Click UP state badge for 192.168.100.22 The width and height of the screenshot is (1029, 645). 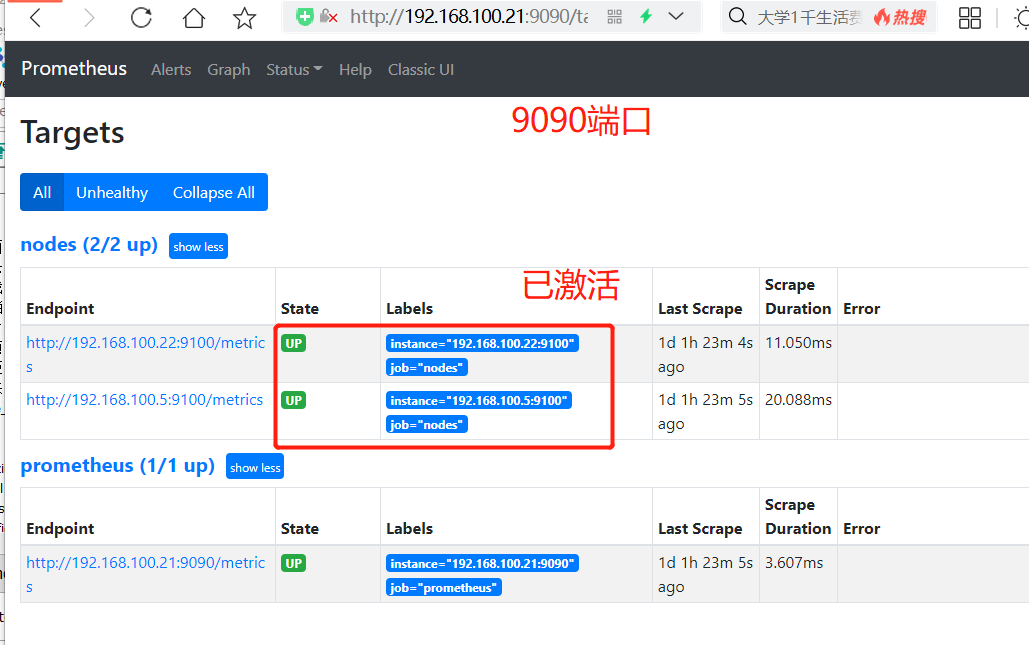pos(293,343)
